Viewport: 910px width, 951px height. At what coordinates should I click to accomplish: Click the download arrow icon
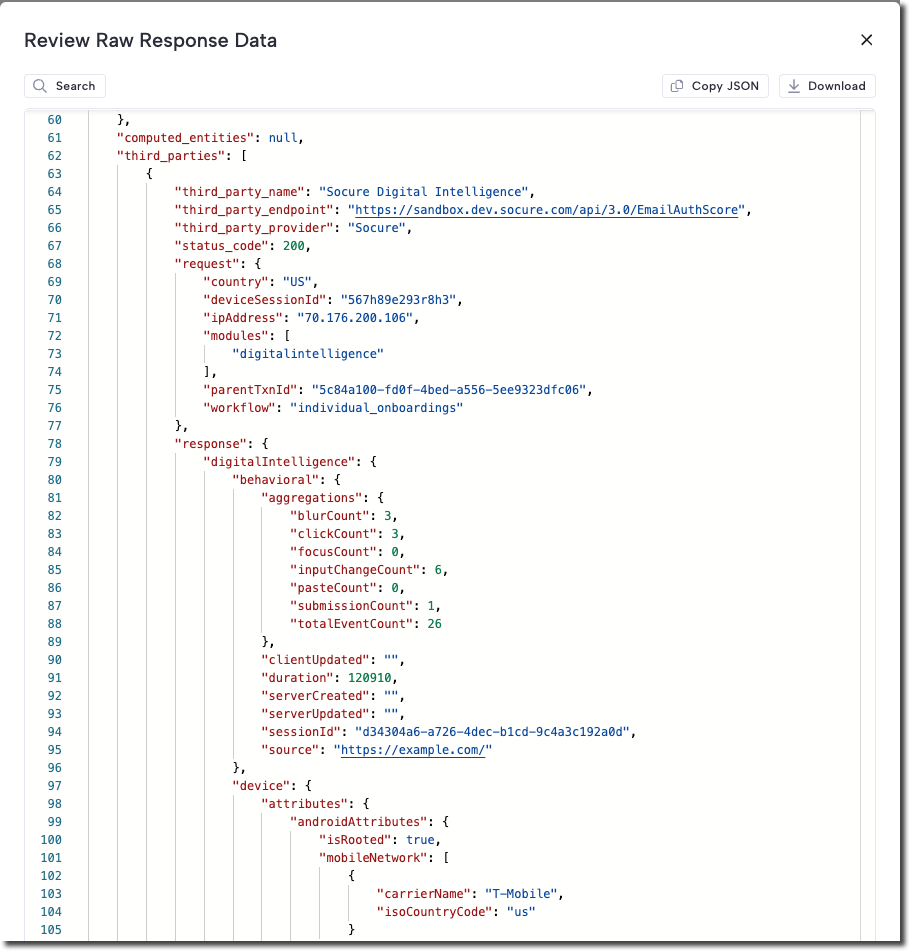pyautogui.click(x=794, y=86)
